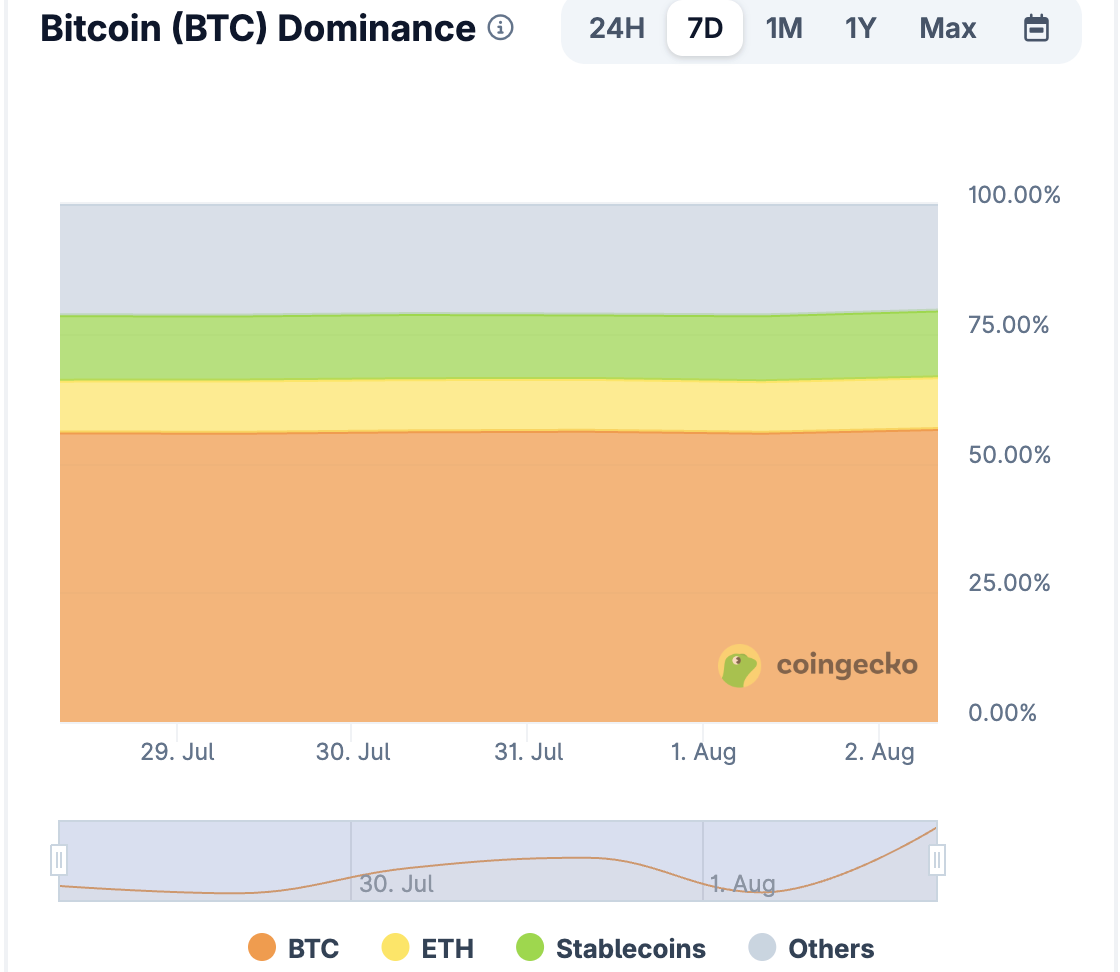Switch chart to 24H range
This screenshot has height=972, width=1120.
tap(616, 29)
